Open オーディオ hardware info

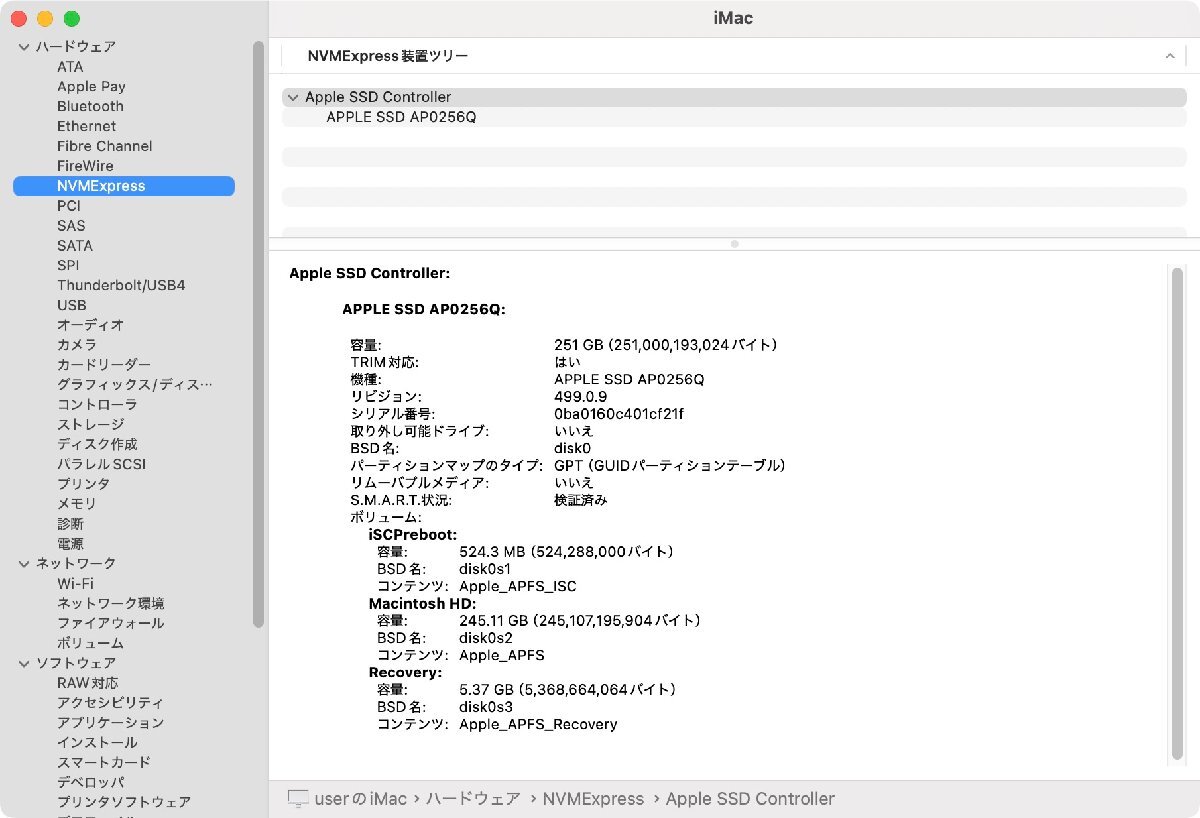pyautogui.click(x=90, y=325)
